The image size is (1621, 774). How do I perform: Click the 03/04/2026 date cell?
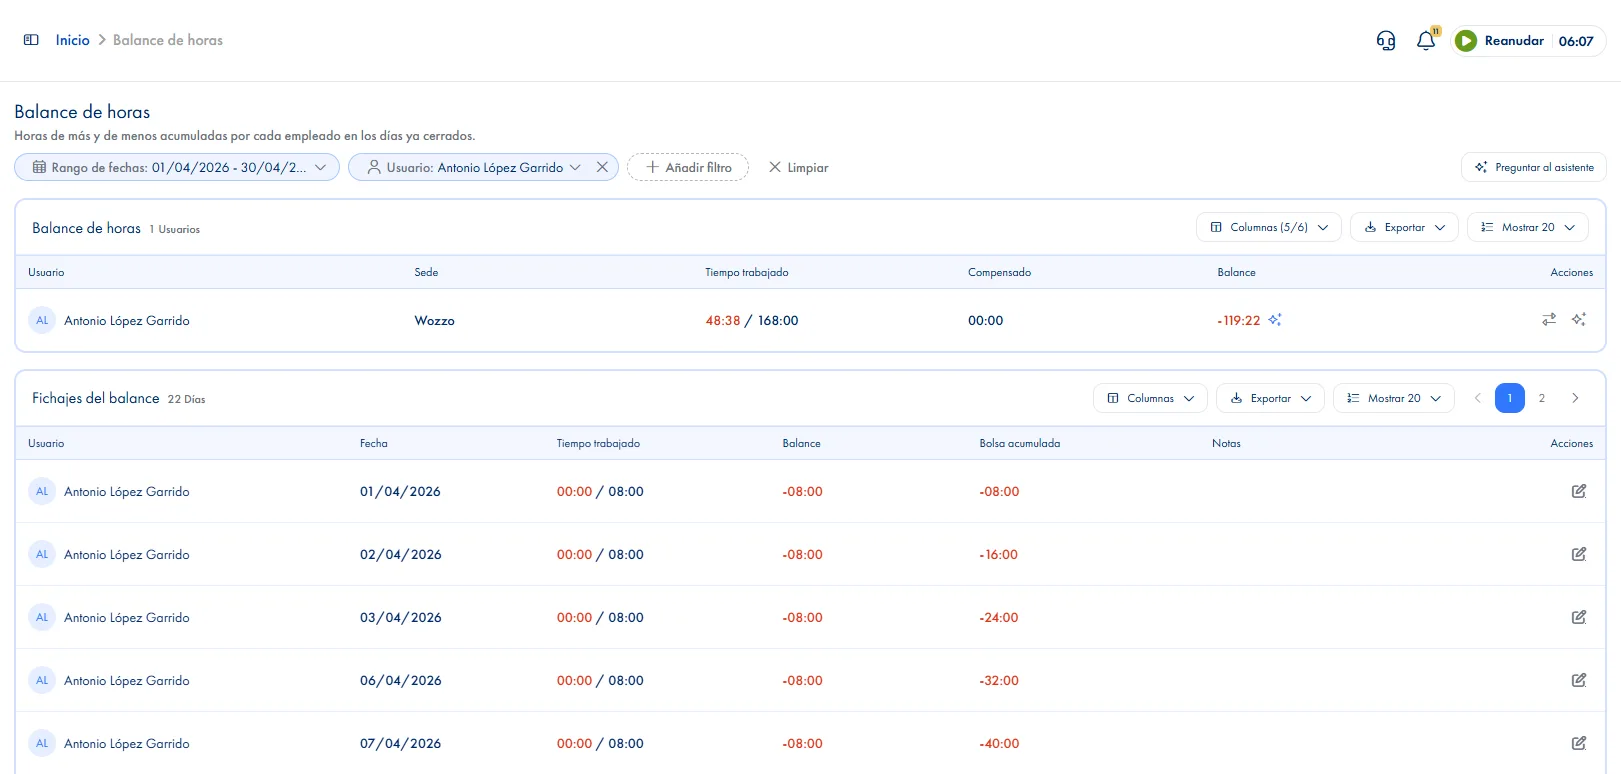[x=400, y=618]
